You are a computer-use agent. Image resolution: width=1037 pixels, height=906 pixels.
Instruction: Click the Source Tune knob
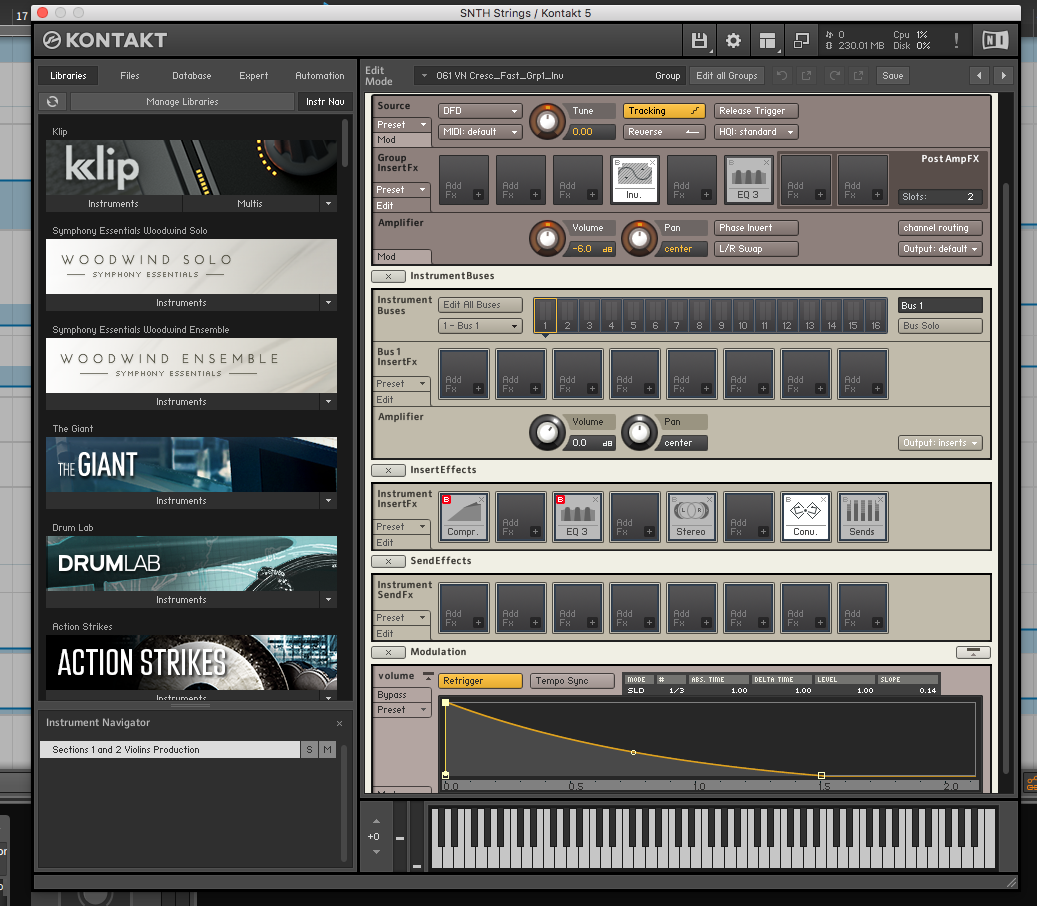547,122
